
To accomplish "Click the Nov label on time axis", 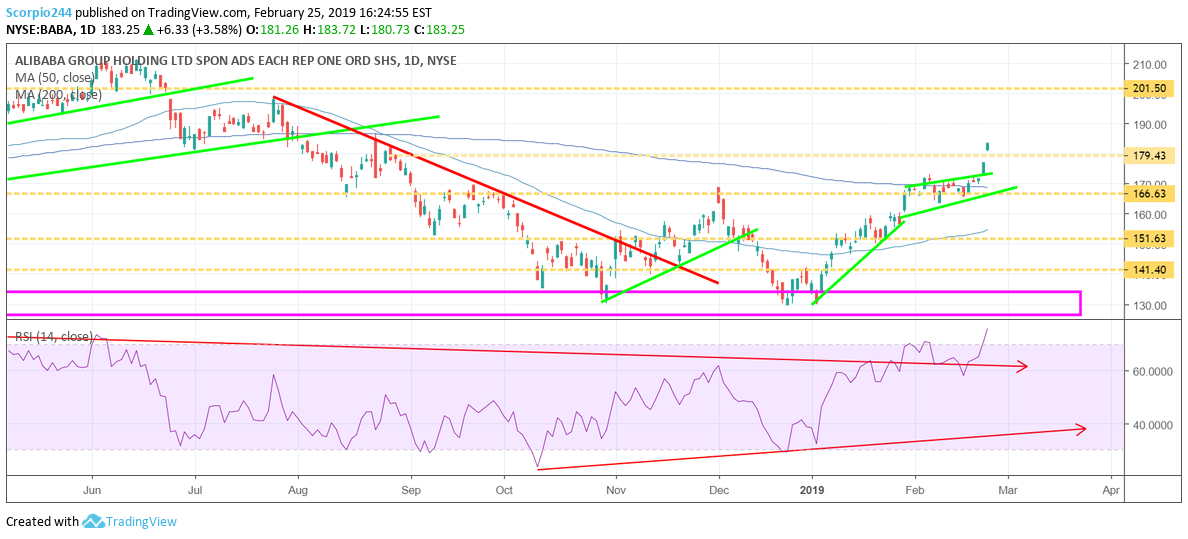I will [616, 490].
